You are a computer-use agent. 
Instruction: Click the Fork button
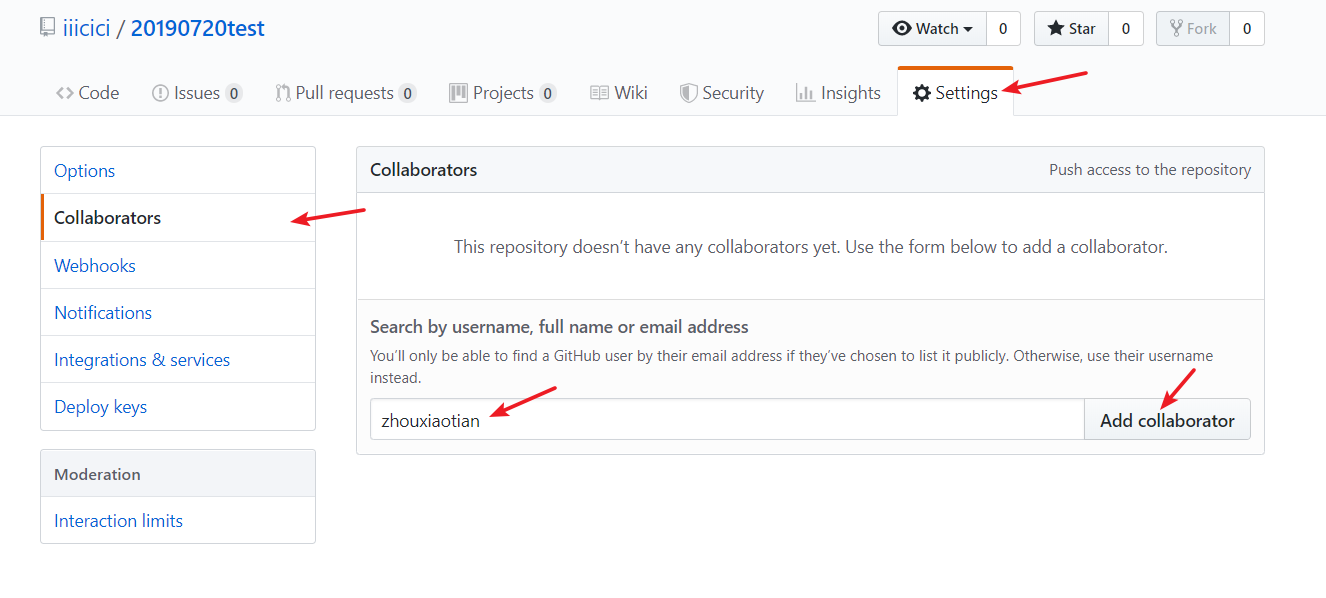click(1193, 29)
